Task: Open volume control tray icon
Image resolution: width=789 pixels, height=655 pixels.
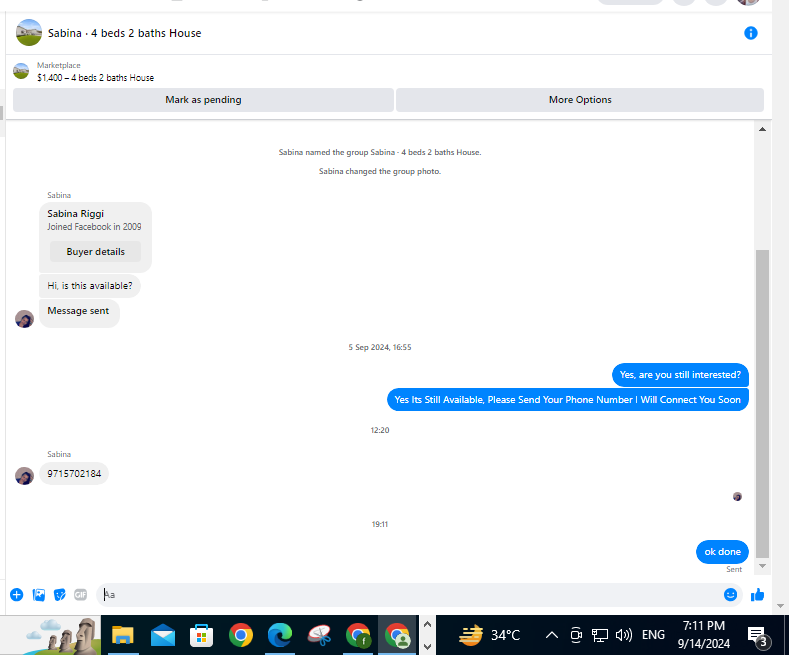Action: (623, 635)
